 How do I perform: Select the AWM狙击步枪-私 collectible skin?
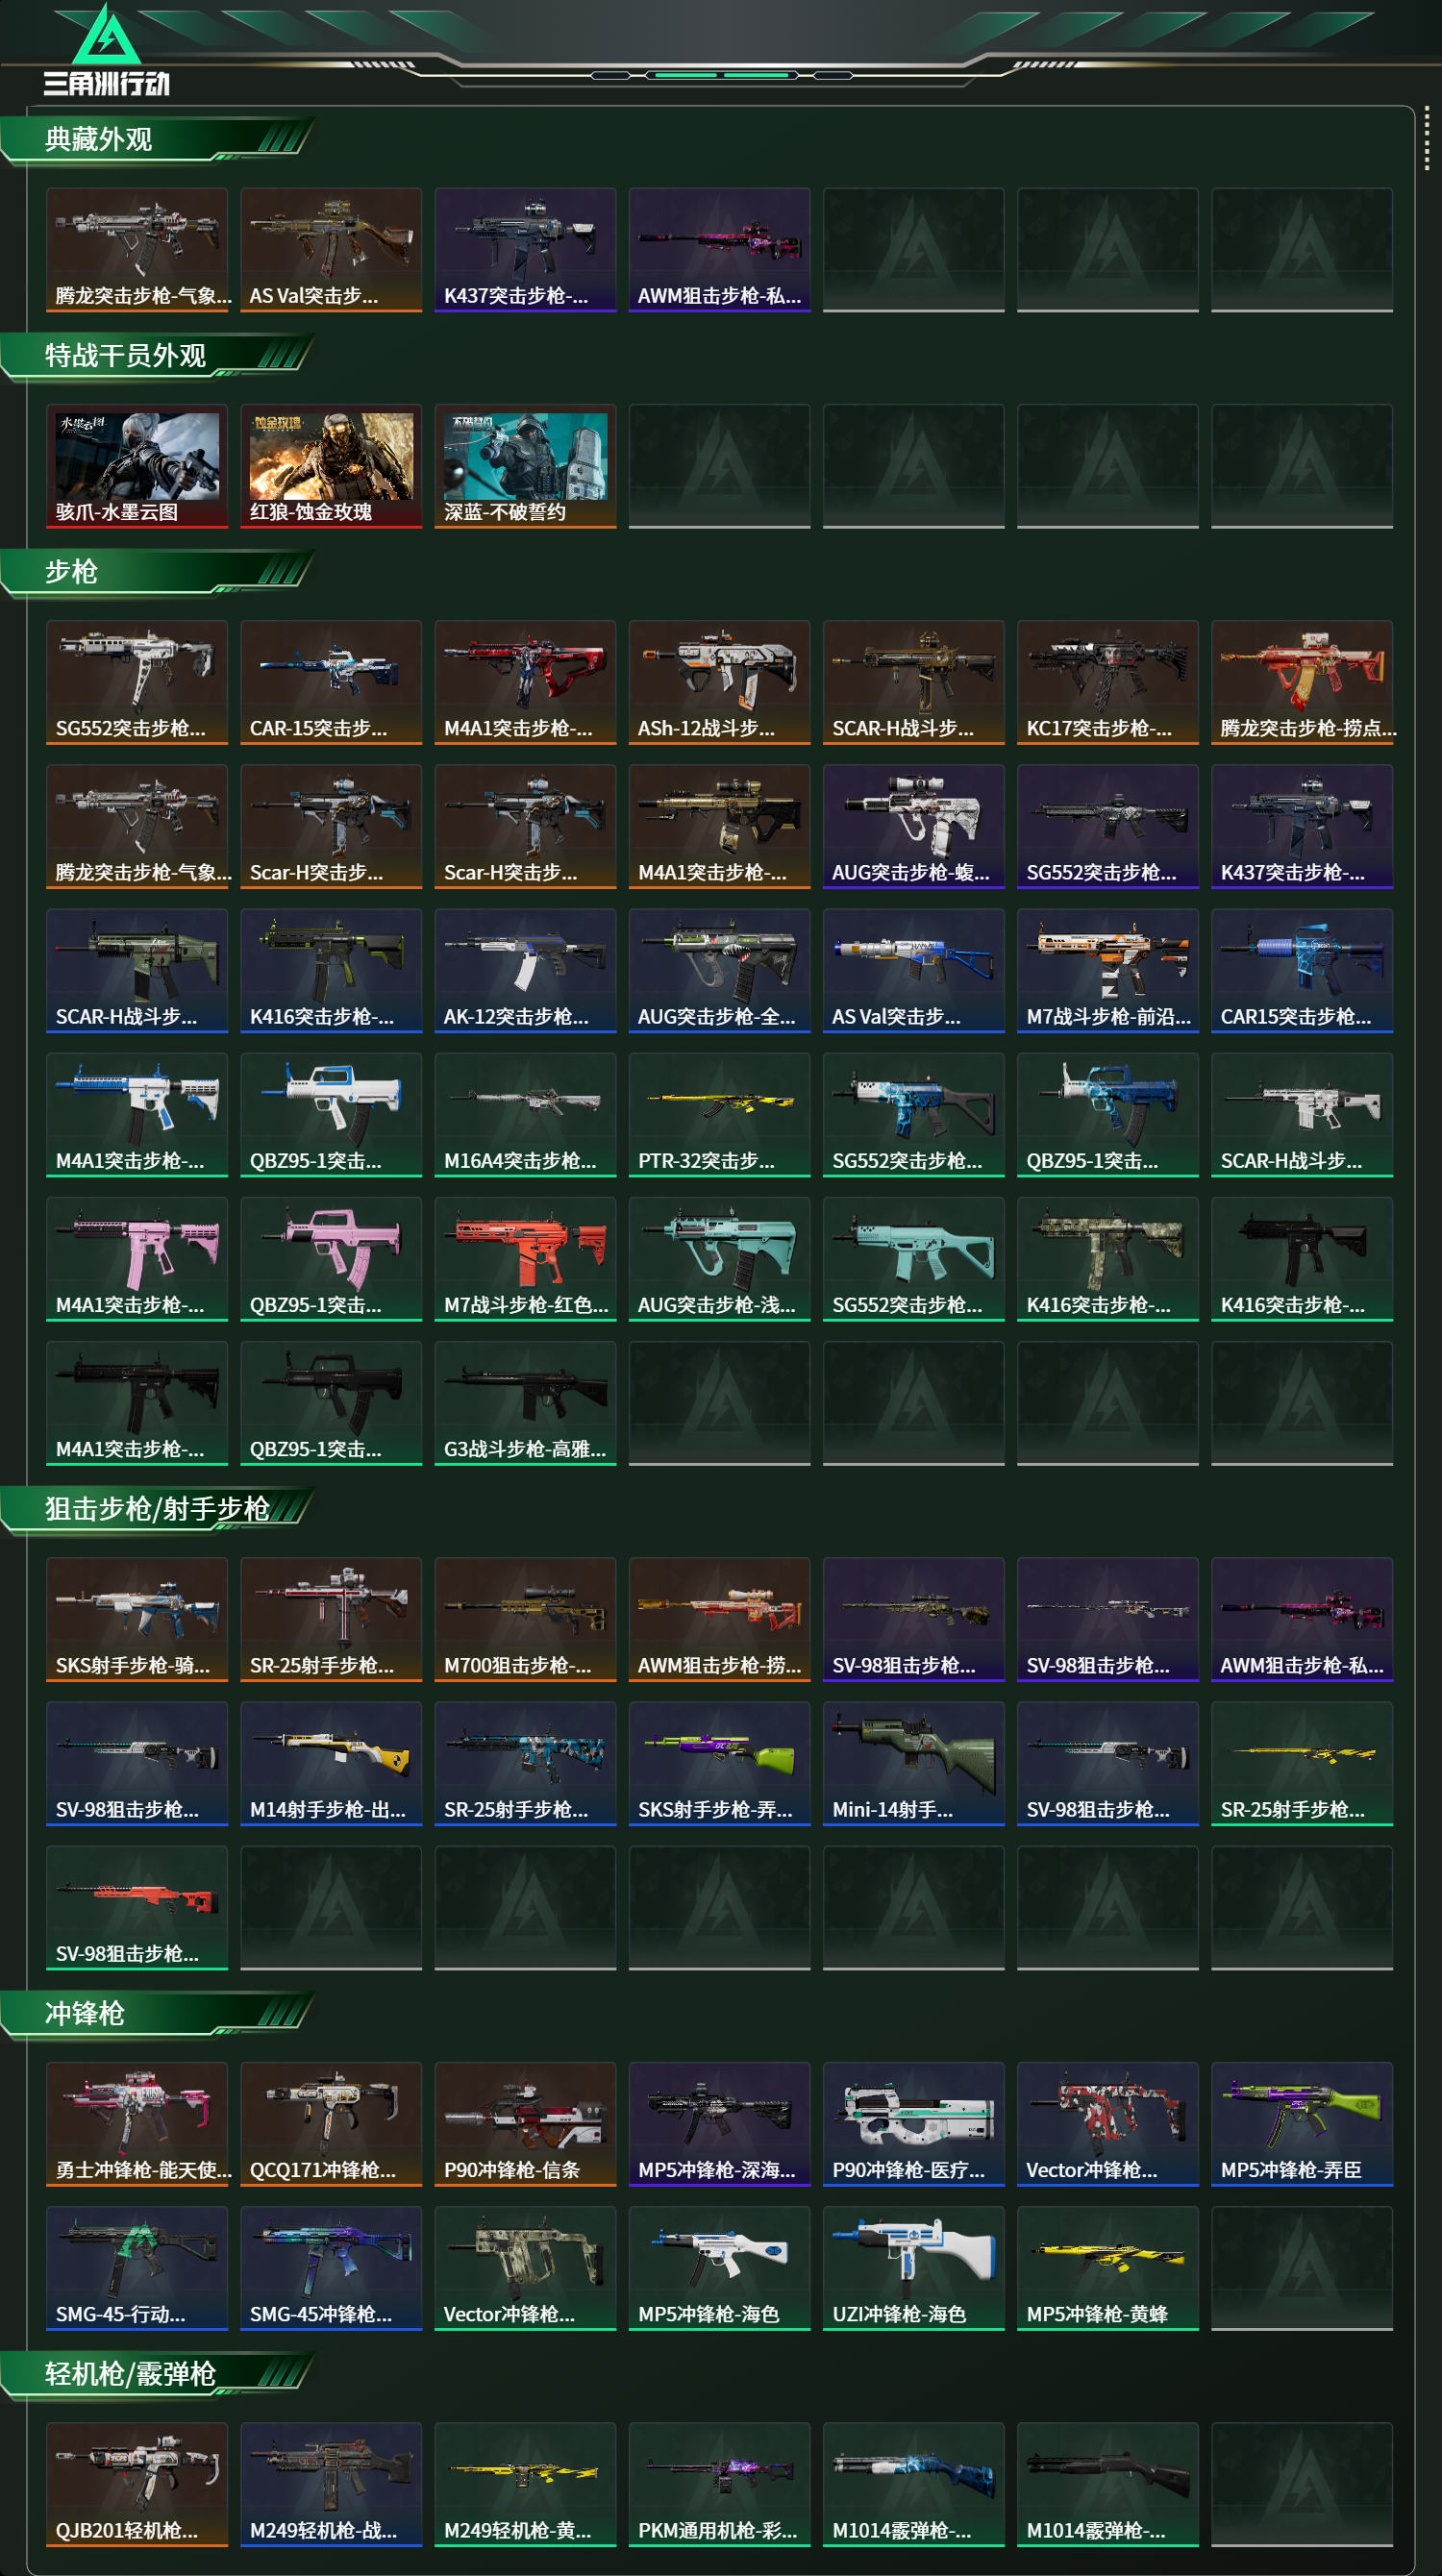click(719, 249)
